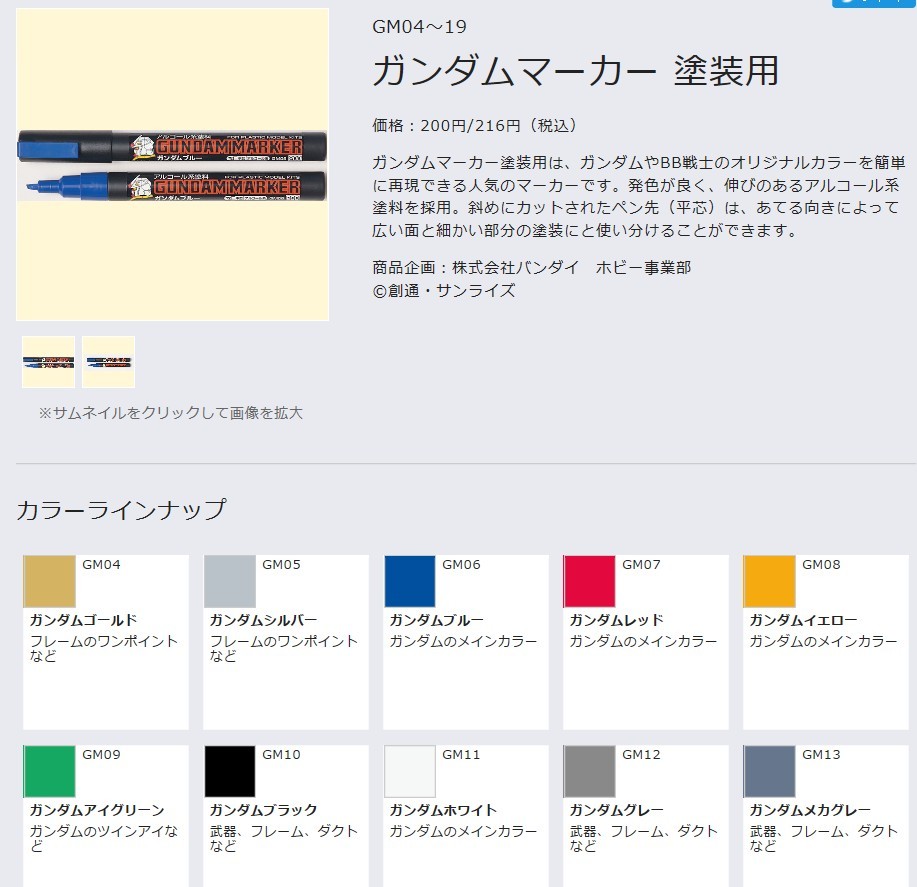This screenshot has width=917, height=887.
Task: Click the ガンダムシルバー name text
Action: 263,620
